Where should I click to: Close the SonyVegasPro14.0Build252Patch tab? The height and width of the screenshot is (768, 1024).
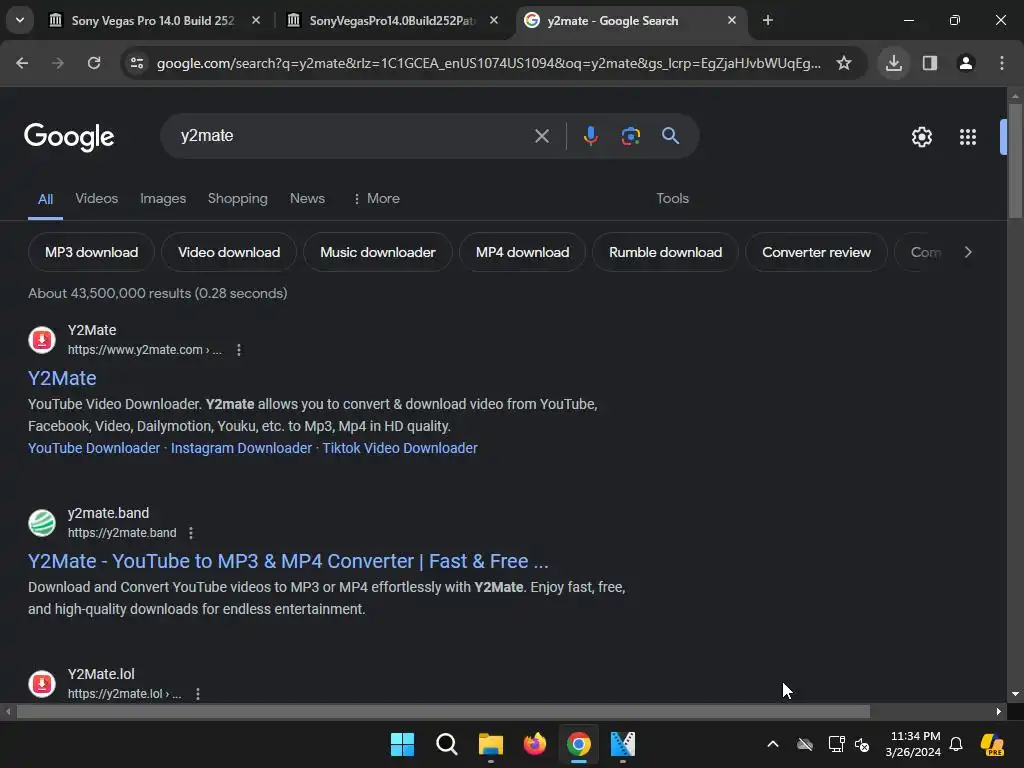point(494,20)
